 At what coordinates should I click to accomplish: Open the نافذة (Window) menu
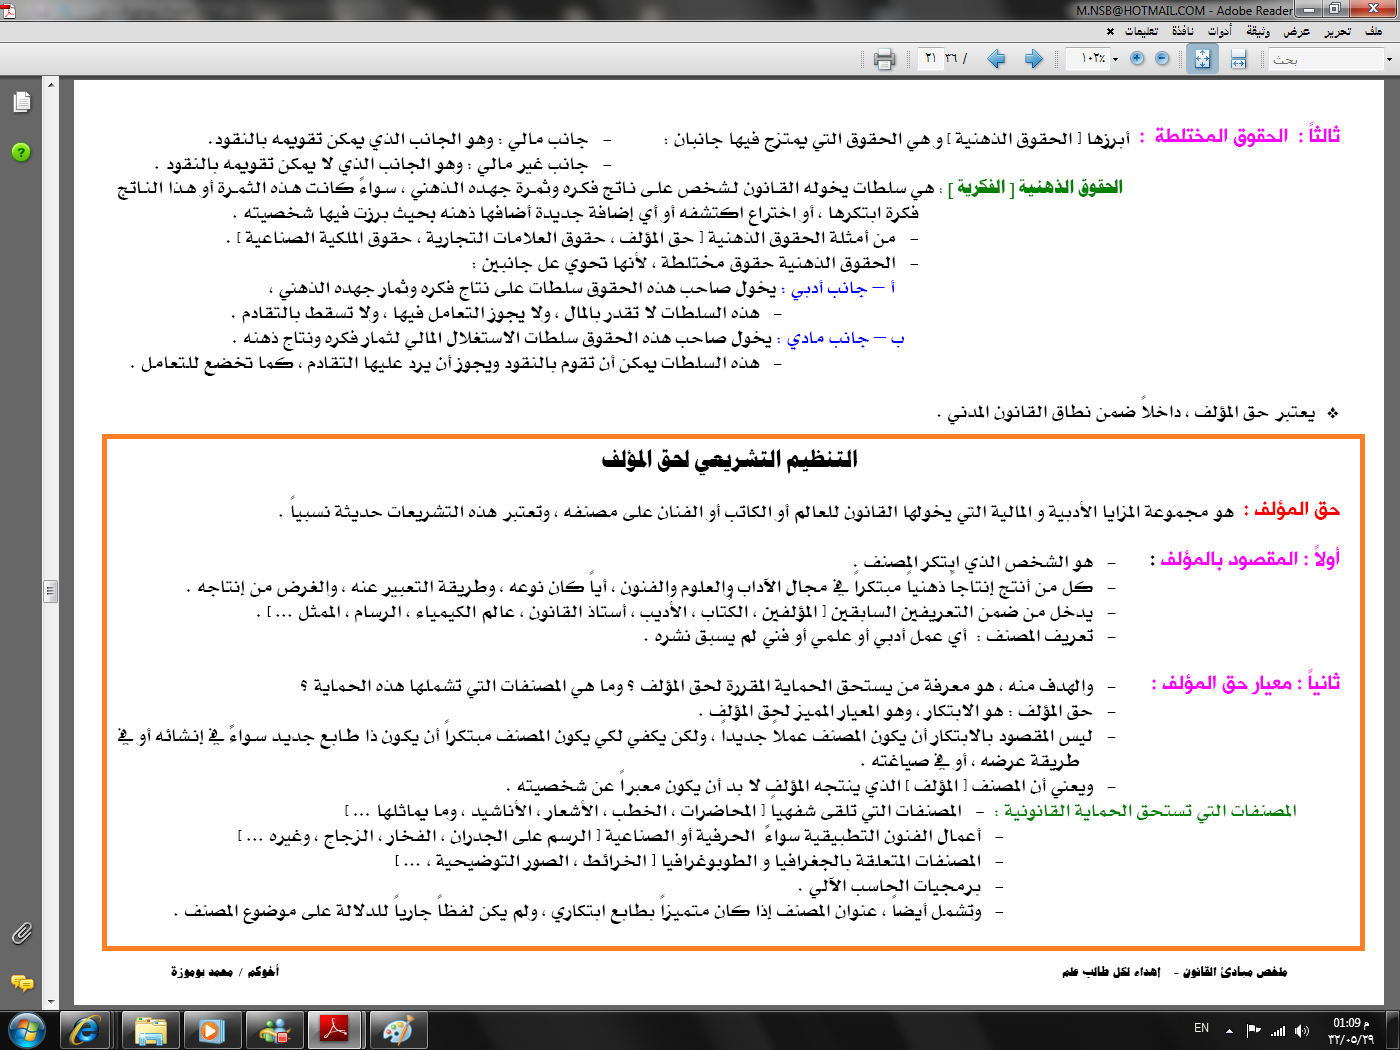(1183, 31)
